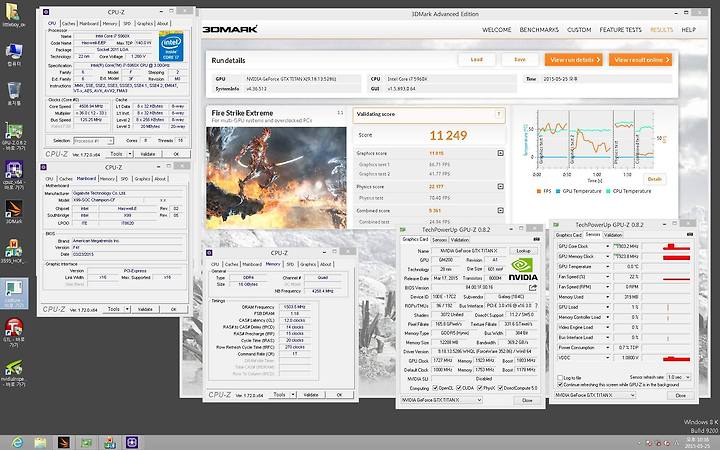This screenshot has height=450, width=720.
Task: Open the BENCHMARKS tab in 3DMark
Action: pyautogui.click(x=539, y=29)
